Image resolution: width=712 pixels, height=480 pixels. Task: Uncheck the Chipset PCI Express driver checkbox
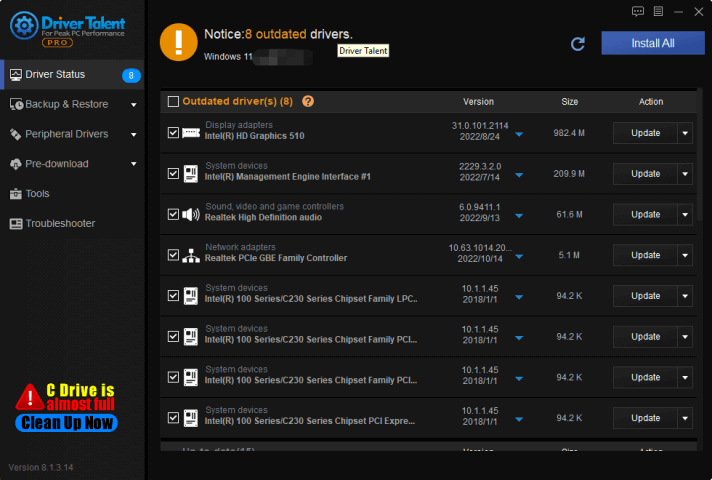[173, 418]
